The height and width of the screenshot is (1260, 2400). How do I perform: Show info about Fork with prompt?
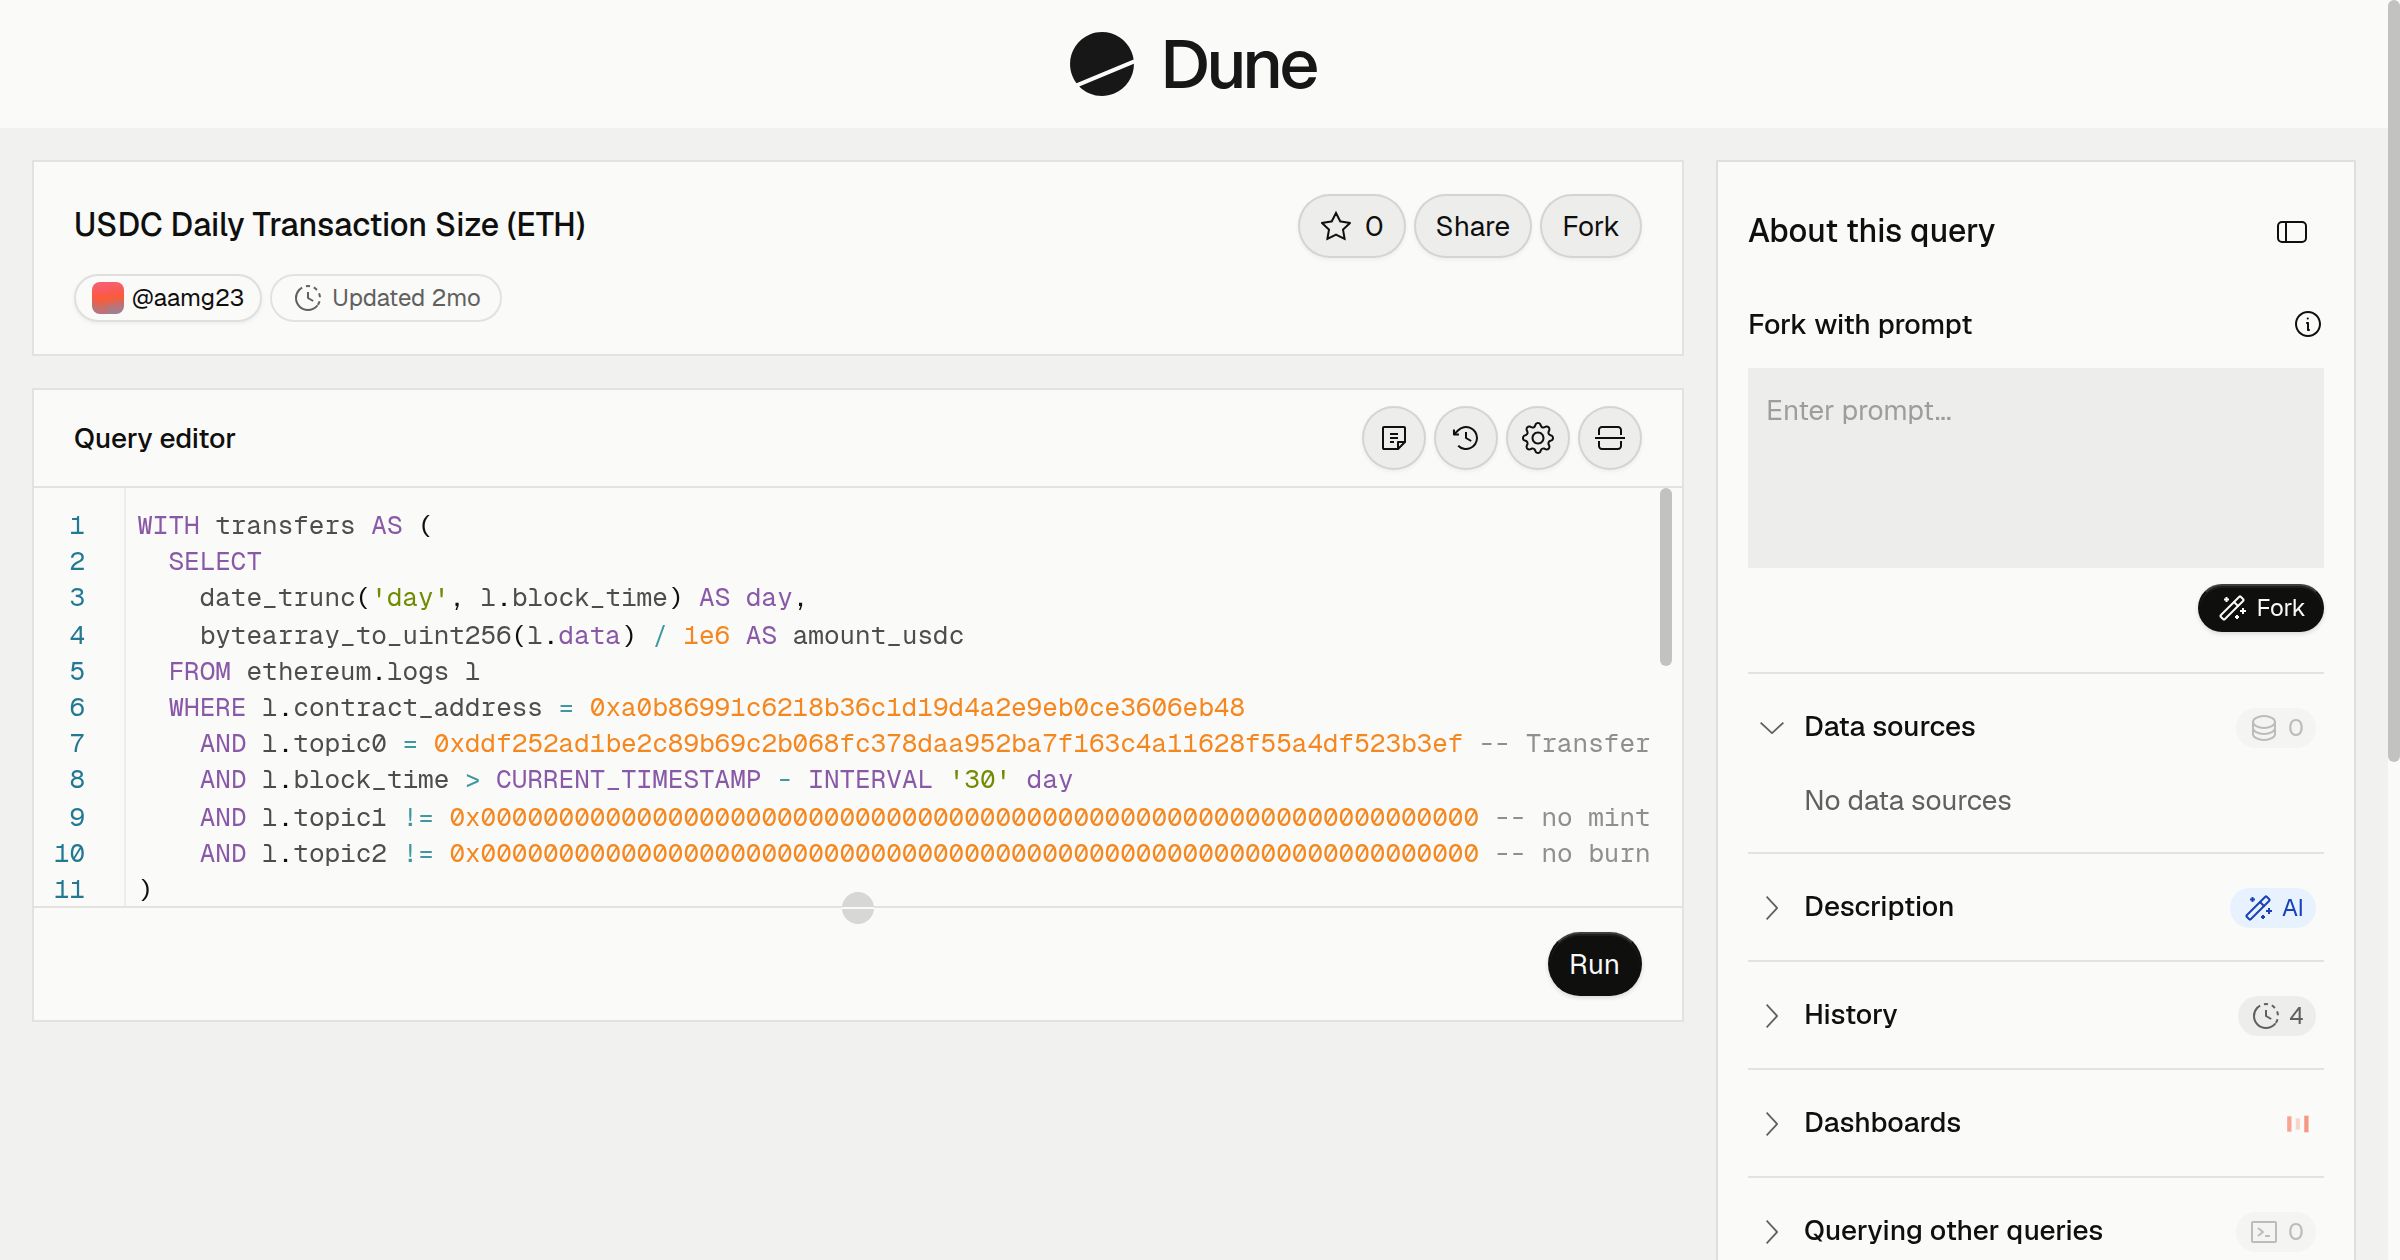2307,324
